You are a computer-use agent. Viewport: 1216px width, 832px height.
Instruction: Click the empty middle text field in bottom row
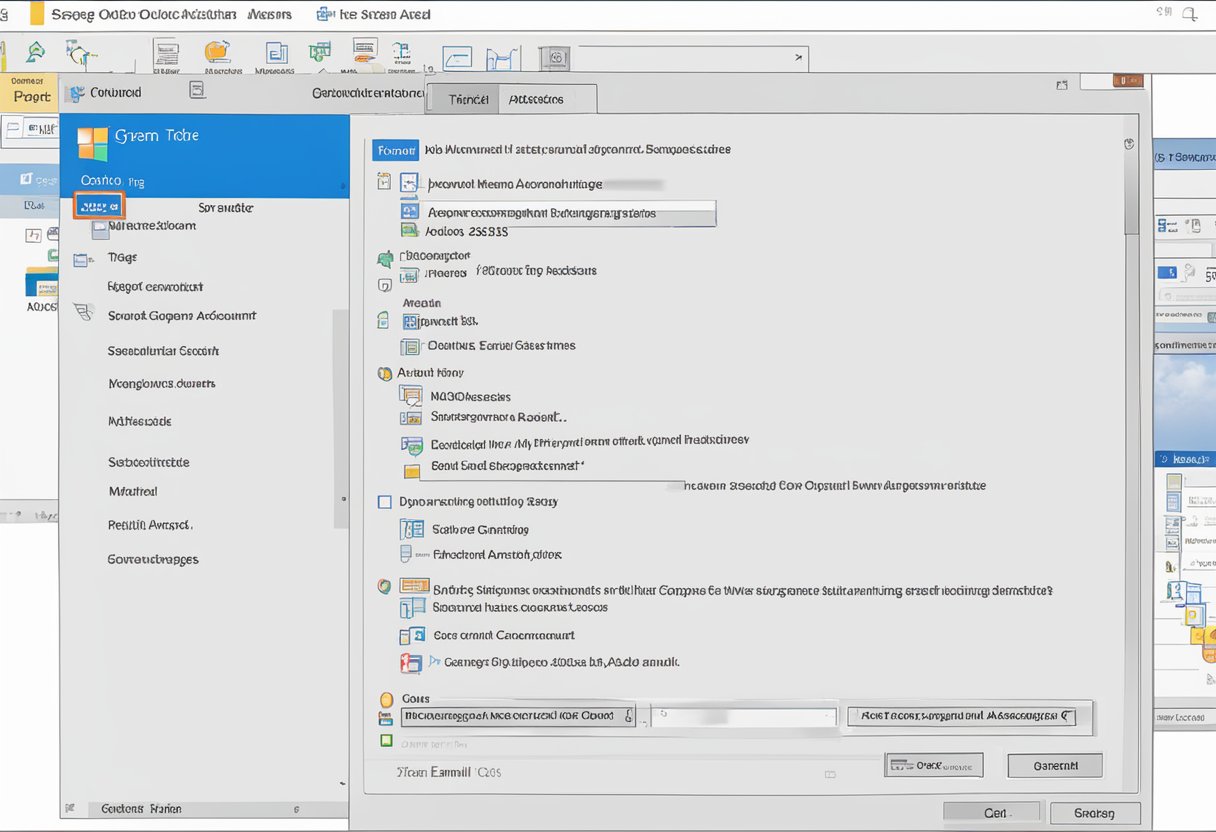(x=743, y=717)
